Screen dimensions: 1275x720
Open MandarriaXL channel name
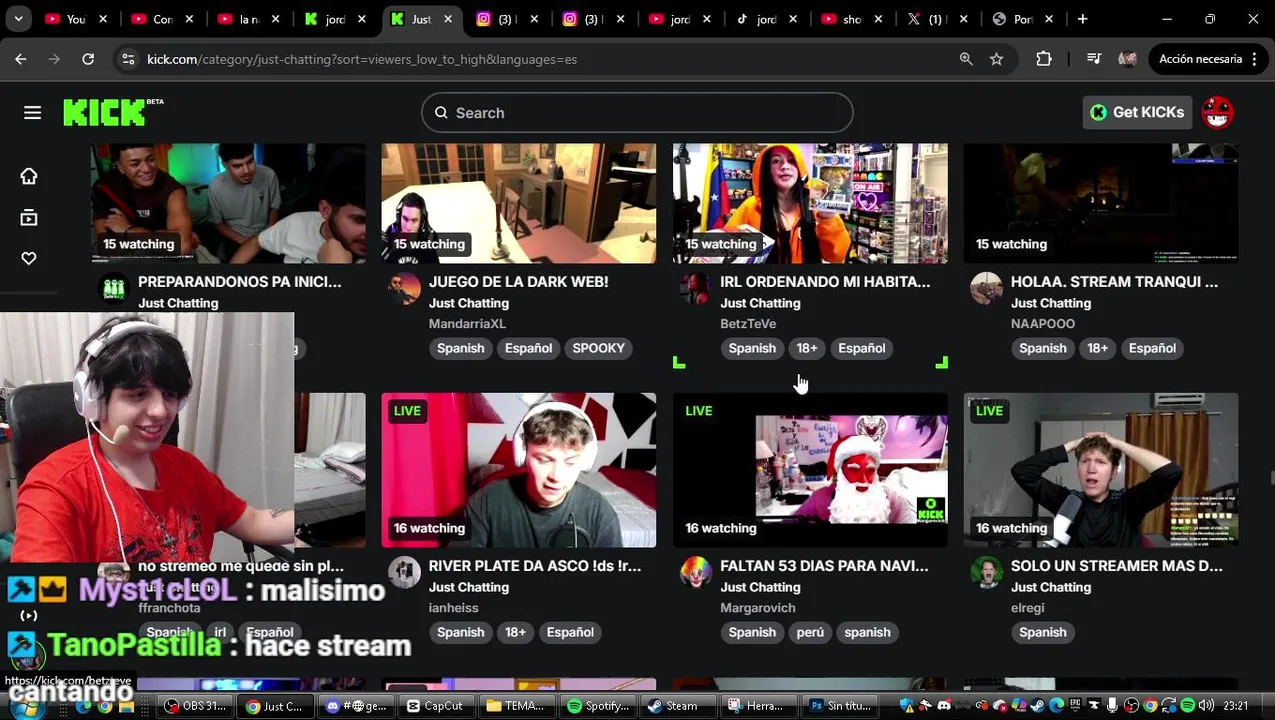[x=467, y=324]
